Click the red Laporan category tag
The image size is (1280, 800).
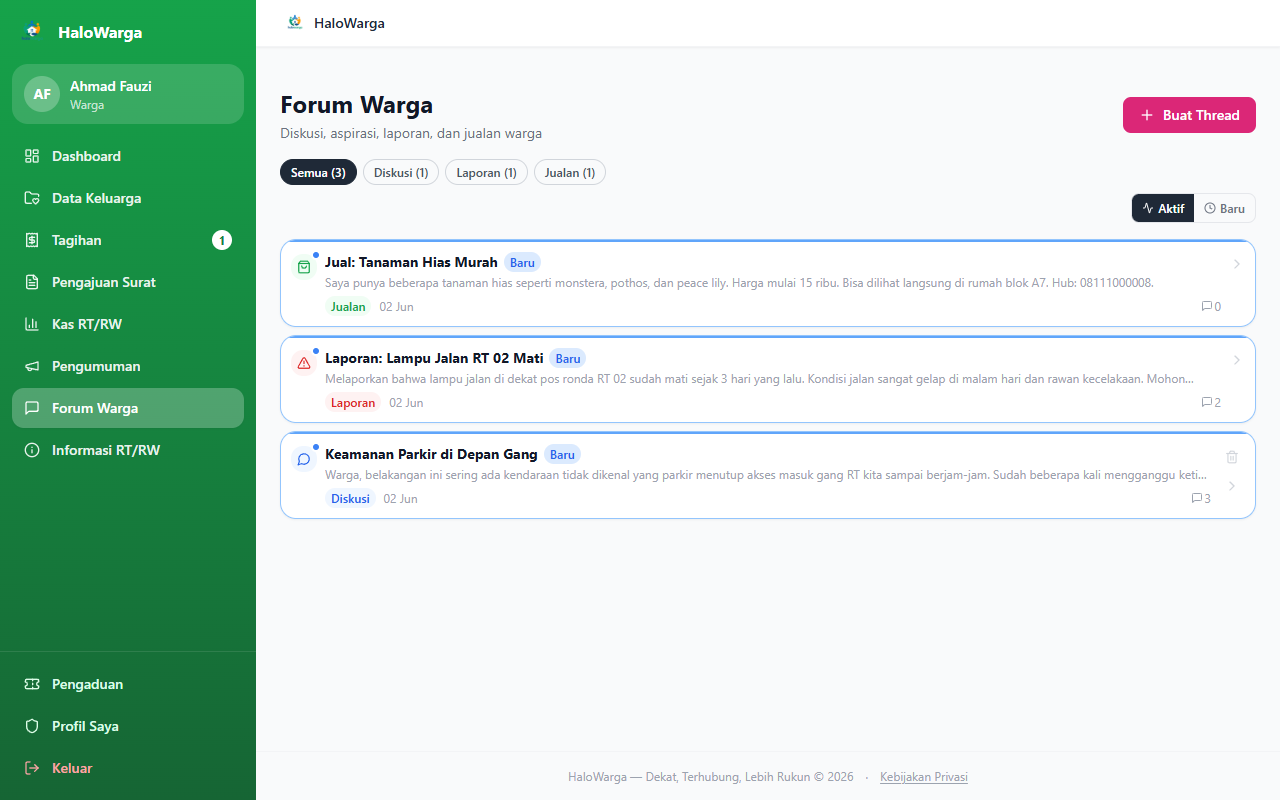coord(353,403)
